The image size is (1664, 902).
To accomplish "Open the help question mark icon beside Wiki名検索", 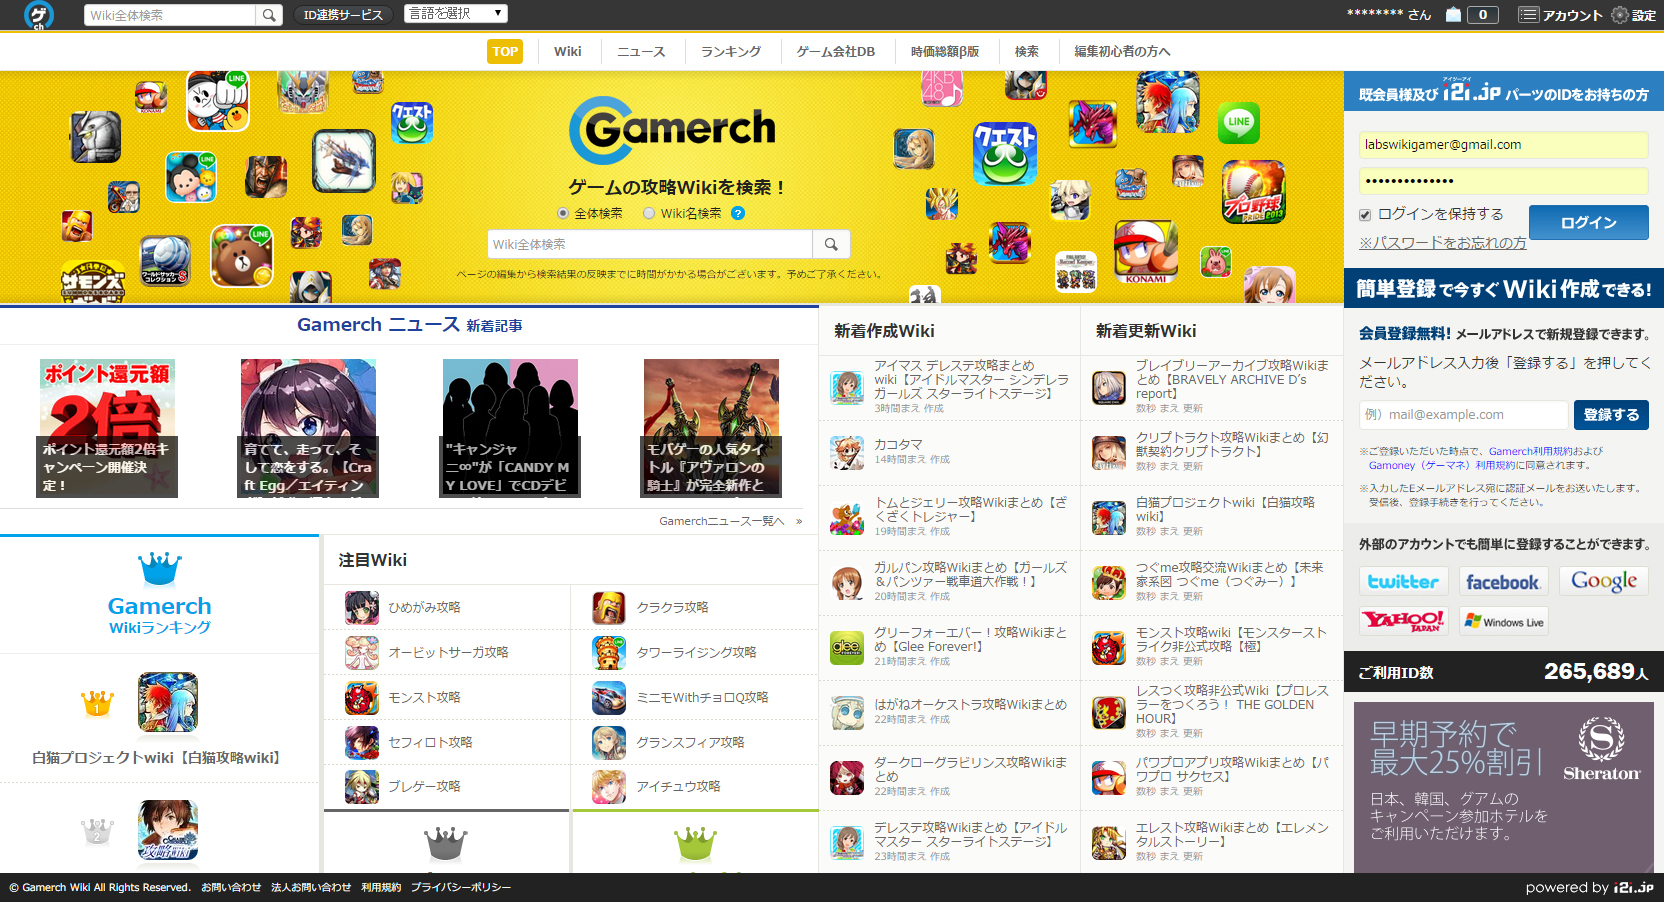I will [x=738, y=213].
